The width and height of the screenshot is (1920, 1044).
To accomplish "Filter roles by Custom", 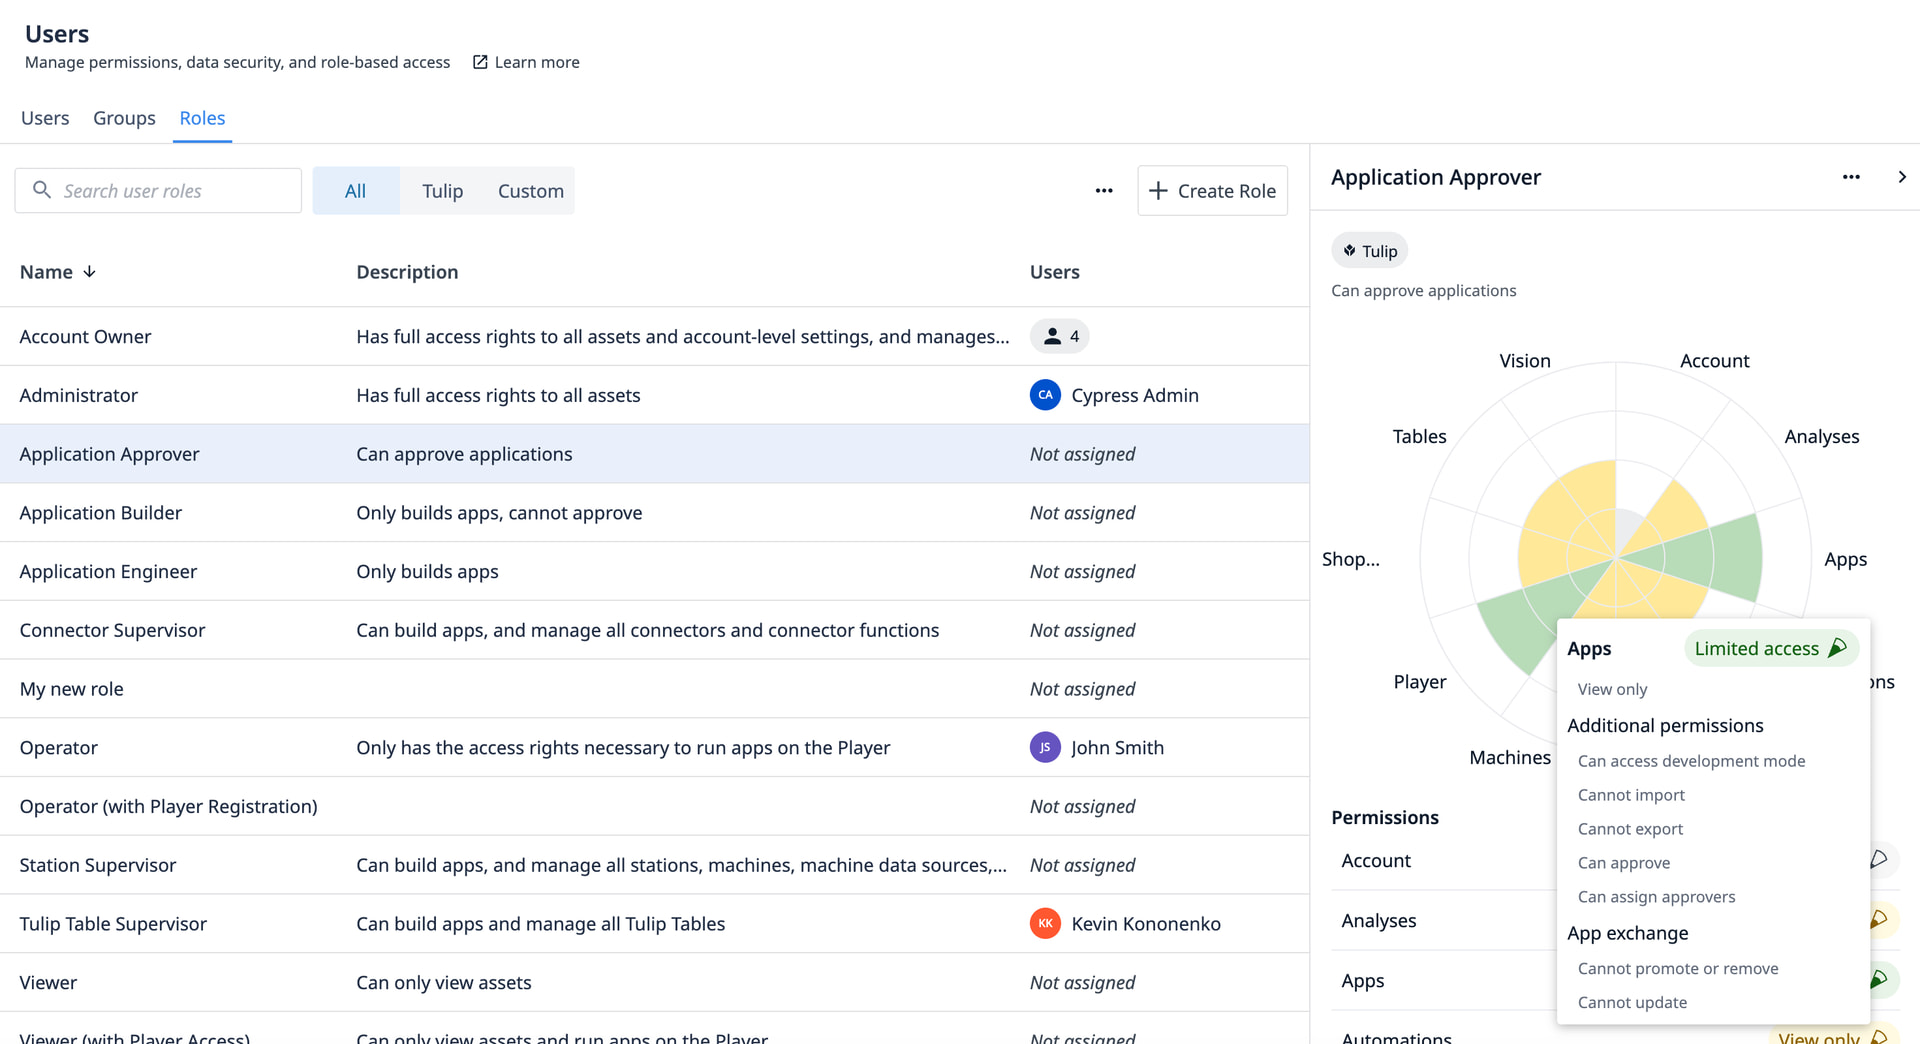I will [x=530, y=191].
